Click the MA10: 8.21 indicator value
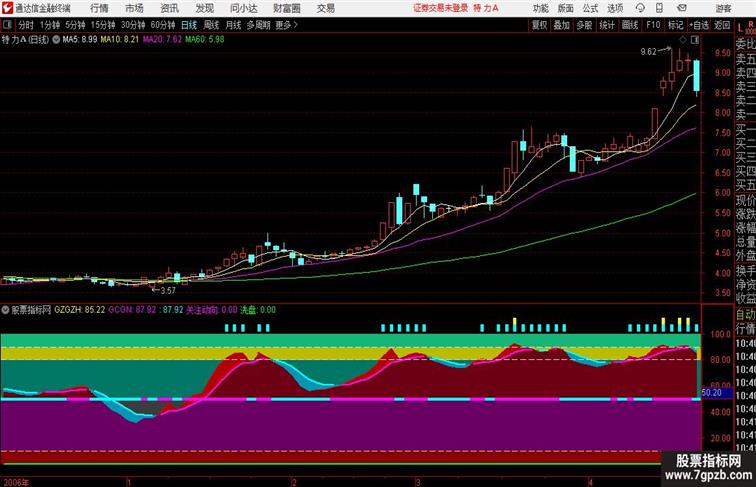Viewport: 756px width, 487px height. pyautogui.click(x=120, y=40)
